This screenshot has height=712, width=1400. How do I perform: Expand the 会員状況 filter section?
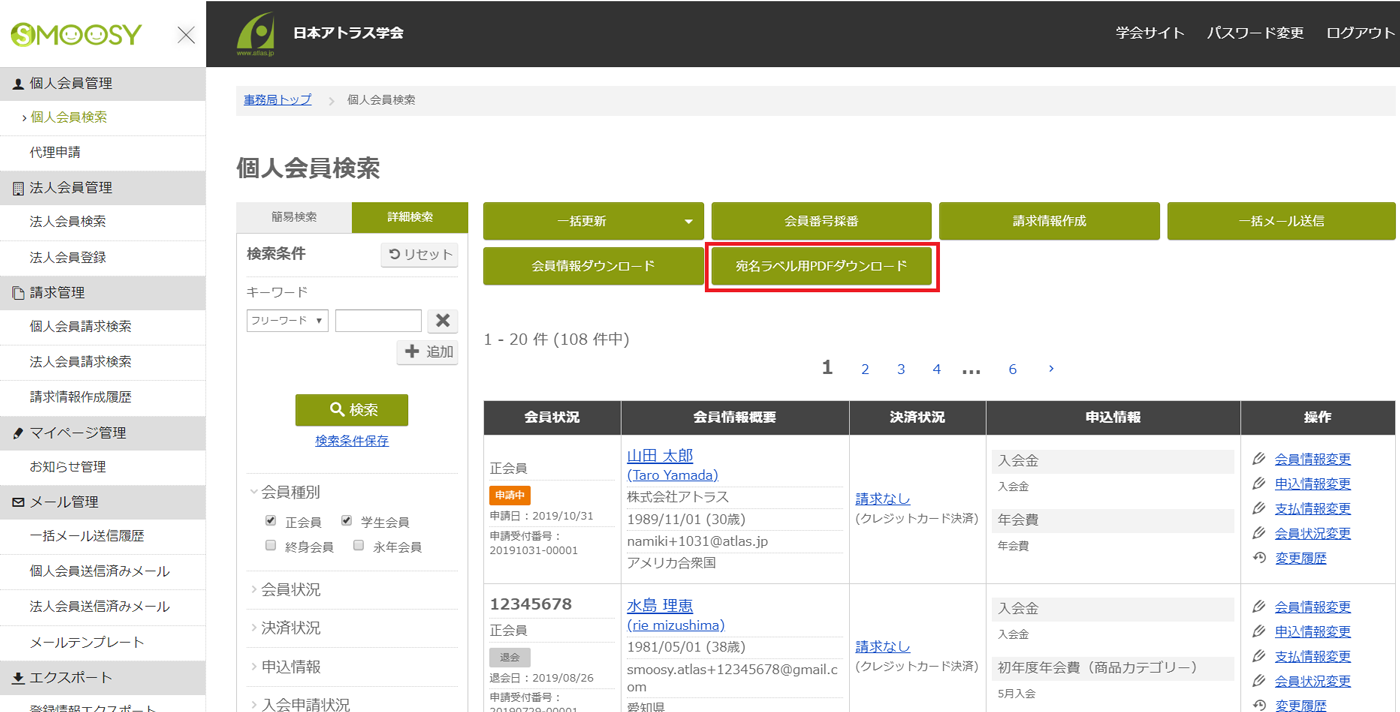pos(290,590)
